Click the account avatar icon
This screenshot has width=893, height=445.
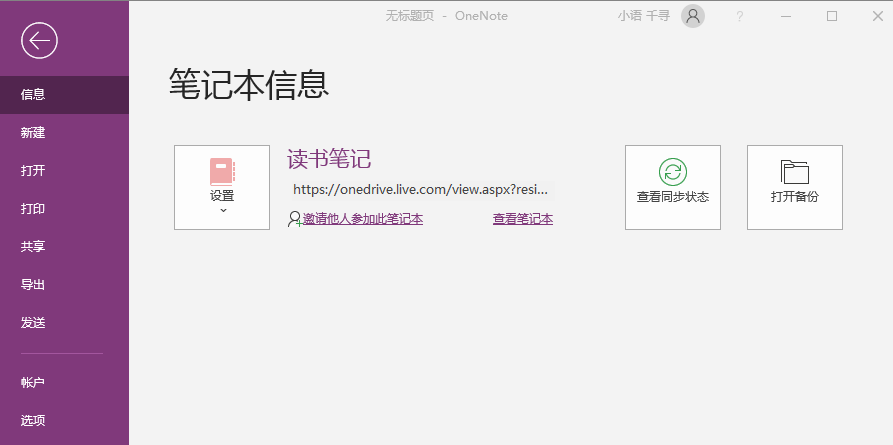click(693, 17)
